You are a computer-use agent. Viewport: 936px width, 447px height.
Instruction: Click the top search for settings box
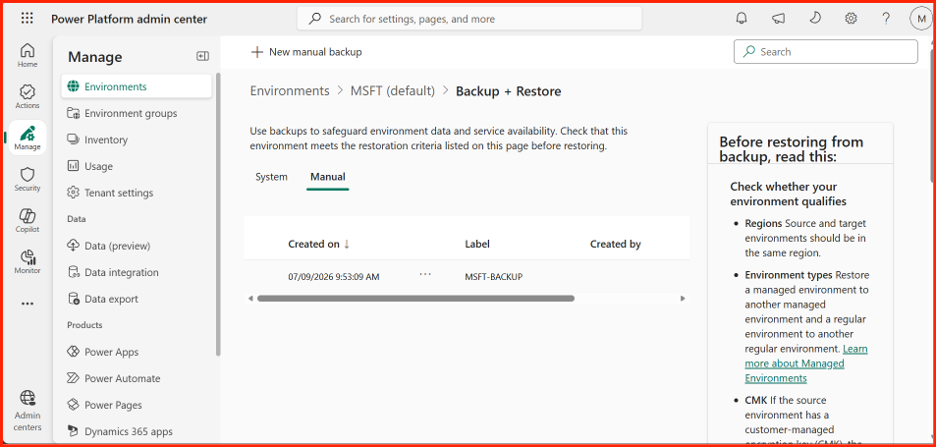tap(469, 19)
